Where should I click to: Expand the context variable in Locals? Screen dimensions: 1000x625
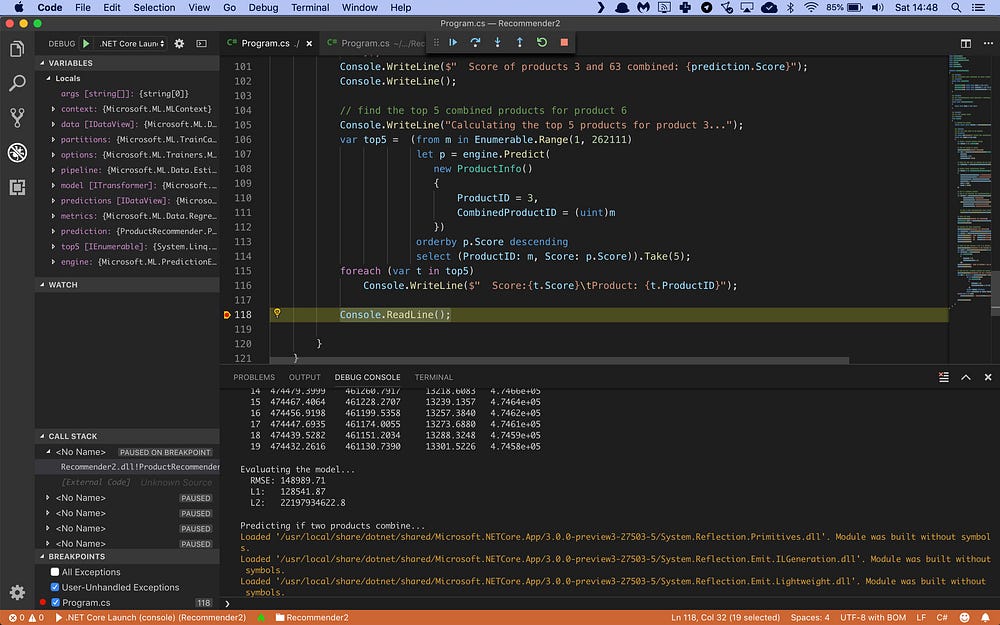pyautogui.click(x=53, y=109)
